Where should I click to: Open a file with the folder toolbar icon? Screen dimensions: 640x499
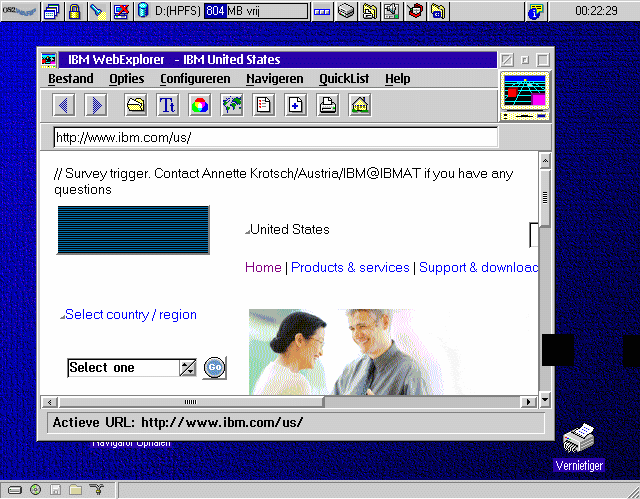[x=136, y=105]
